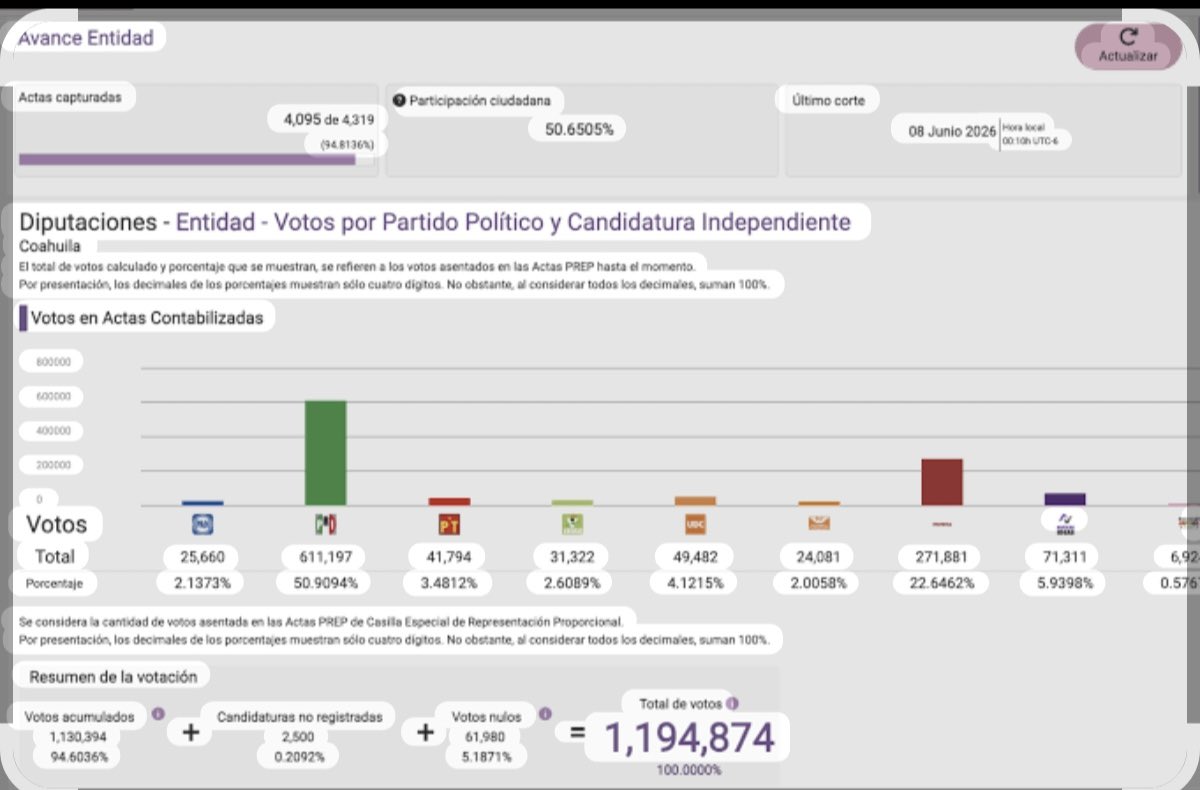This screenshot has height=790, width=1200.
Task: Click the 5.9398% percentage value
Action: (1065, 583)
